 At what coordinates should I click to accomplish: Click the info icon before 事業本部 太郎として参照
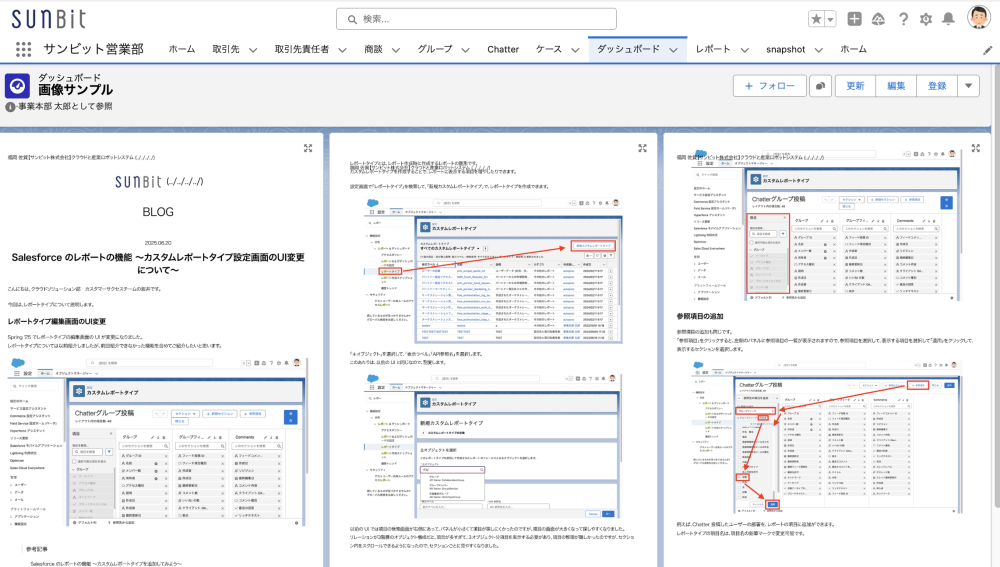(10, 107)
